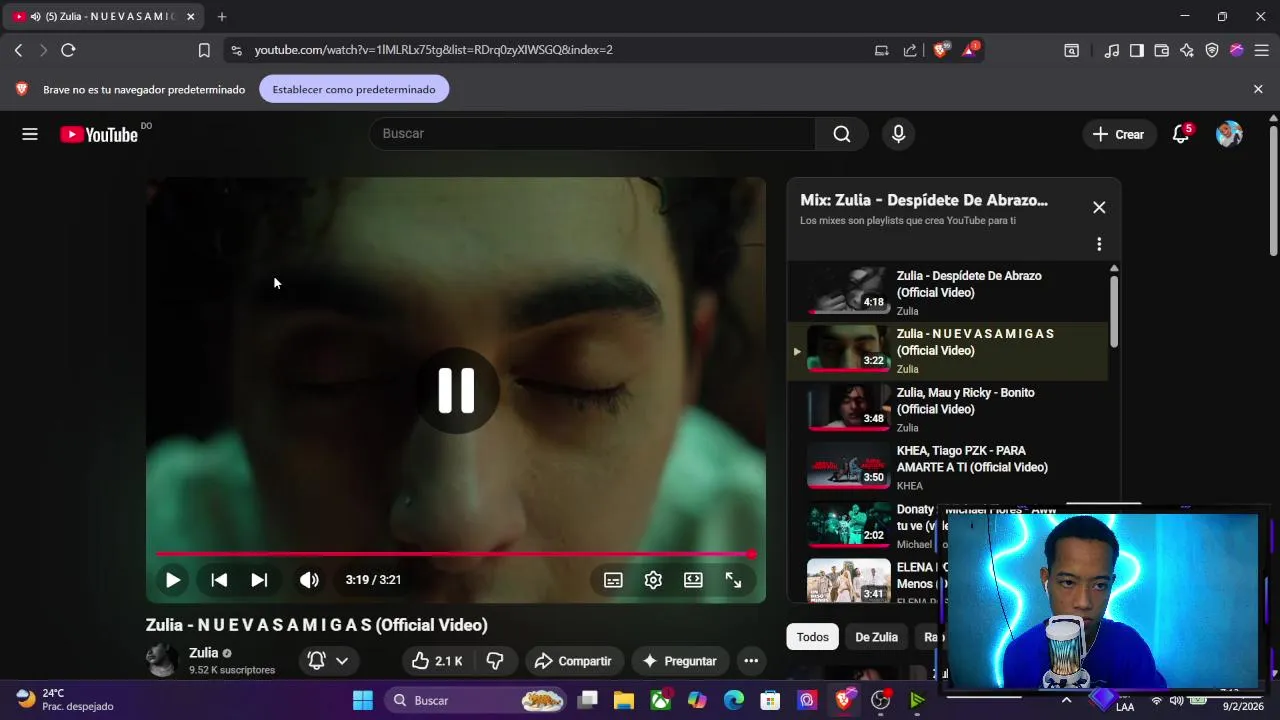This screenshot has height=720, width=1280.
Task: Use the mix playlist scrollbar
Action: [x=1114, y=310]
